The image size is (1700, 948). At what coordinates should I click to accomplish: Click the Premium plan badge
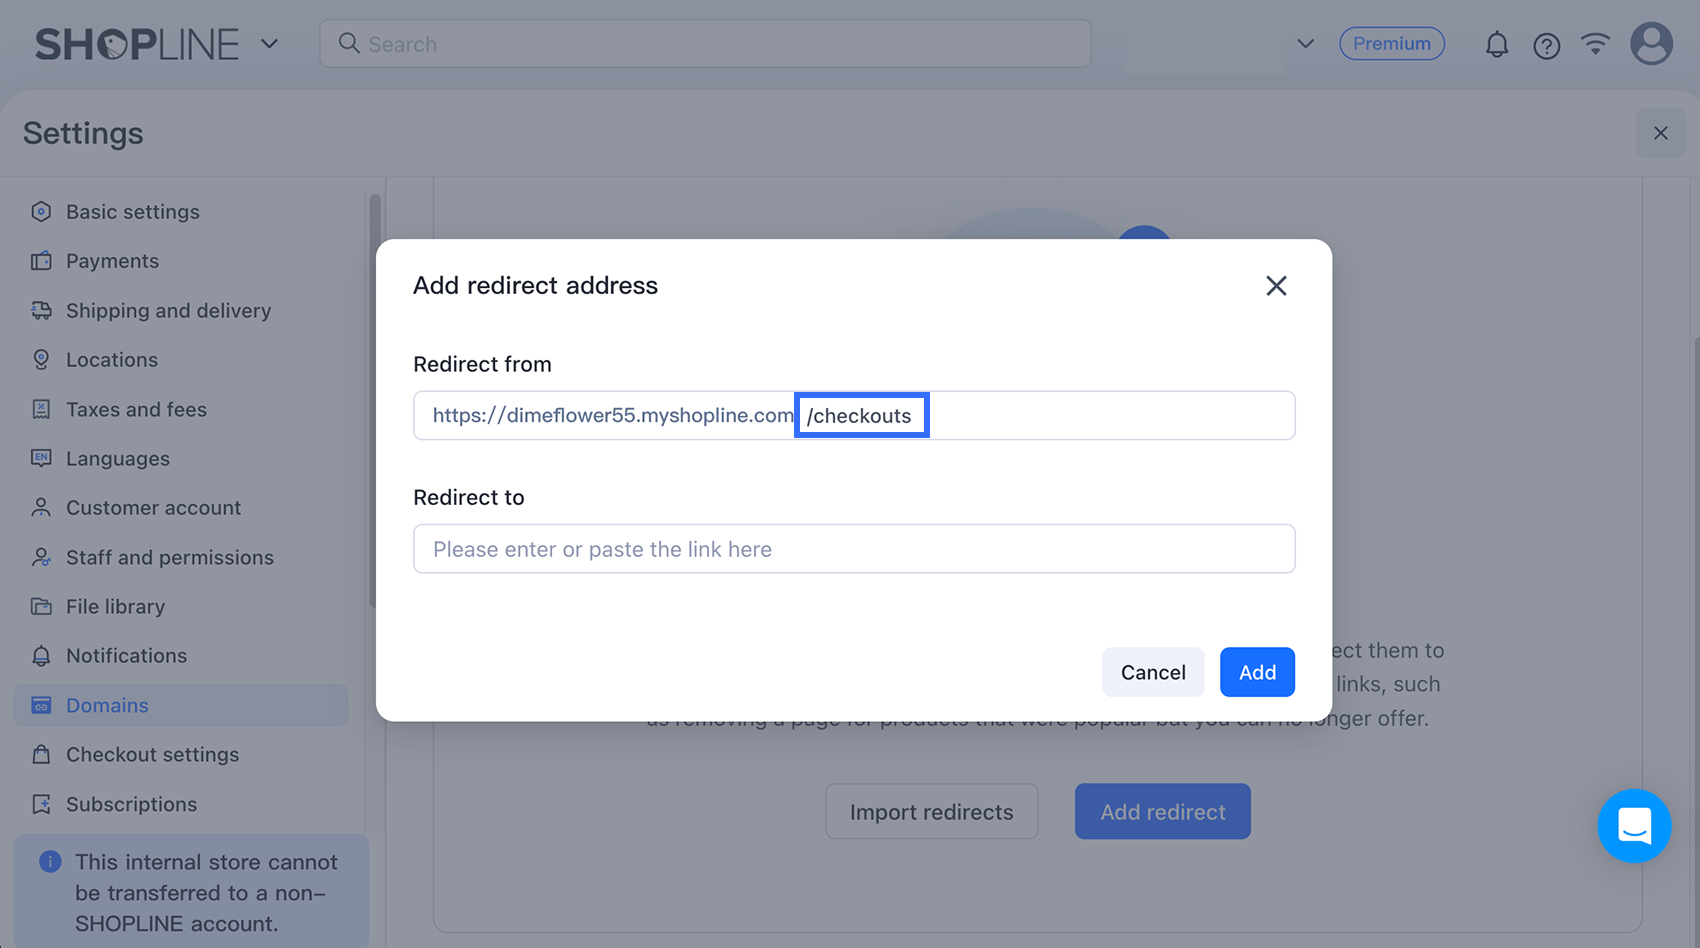[1391, 44]
